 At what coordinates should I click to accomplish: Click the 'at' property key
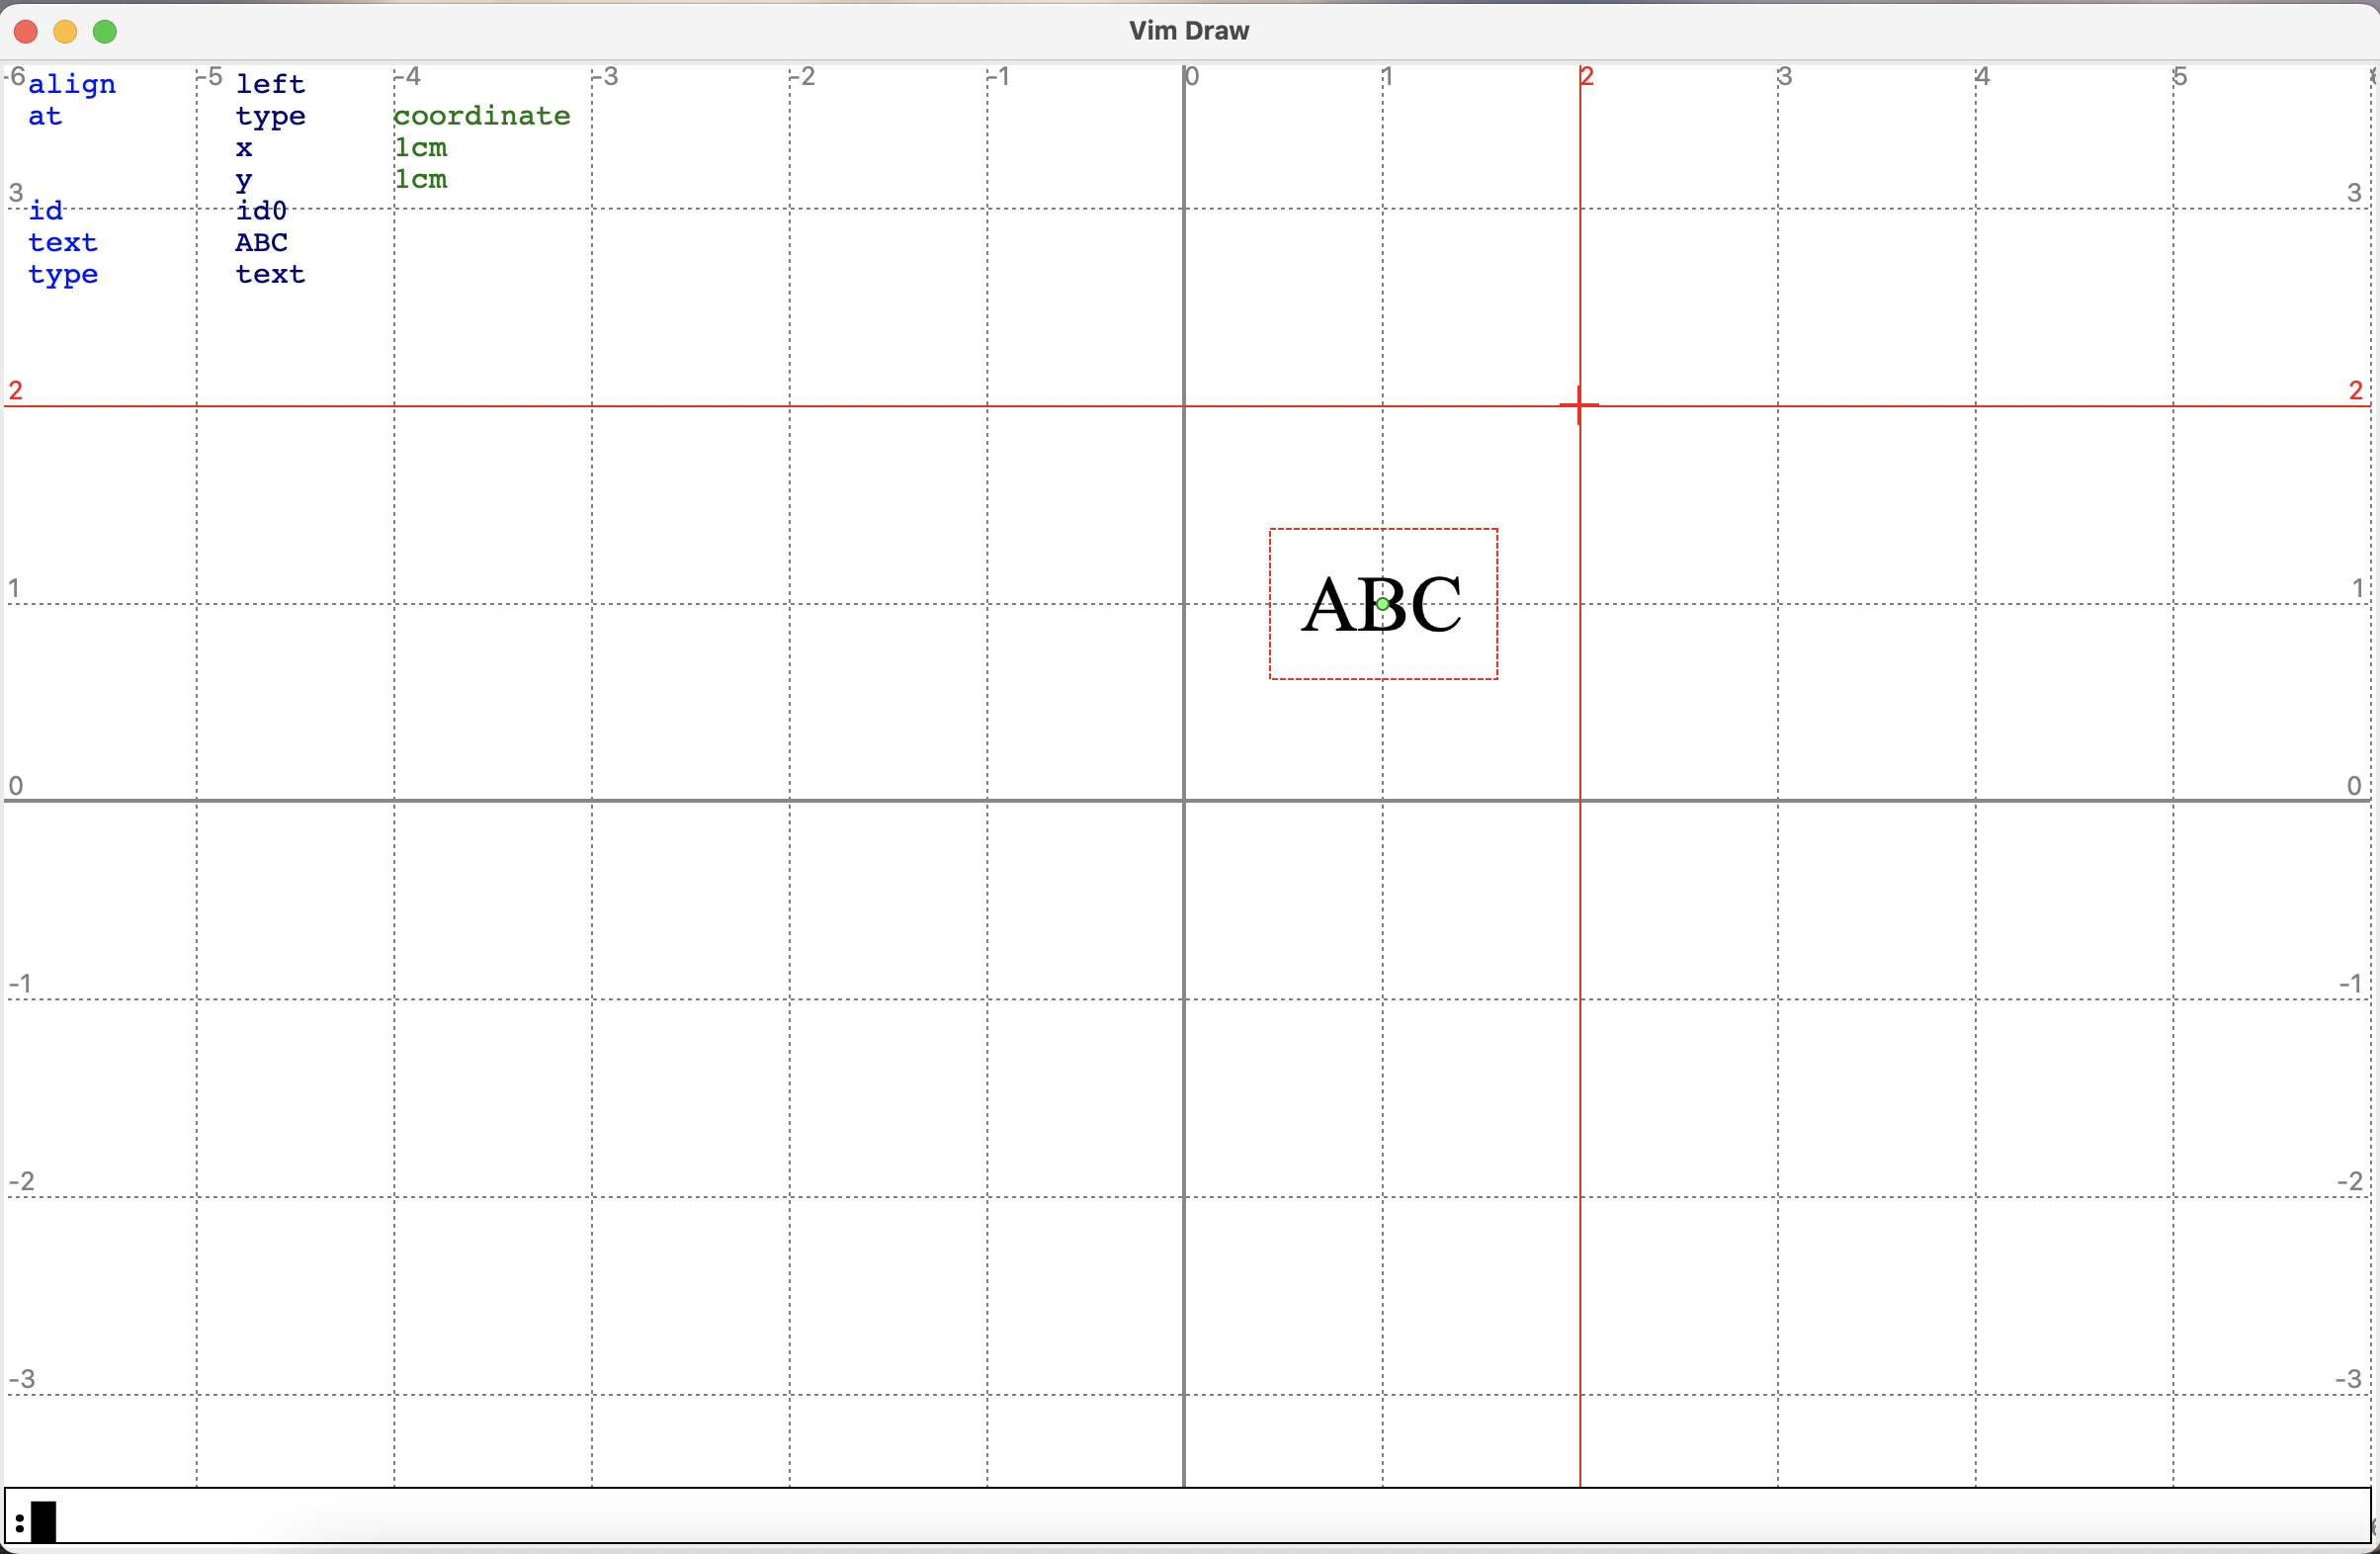point(45,116)
